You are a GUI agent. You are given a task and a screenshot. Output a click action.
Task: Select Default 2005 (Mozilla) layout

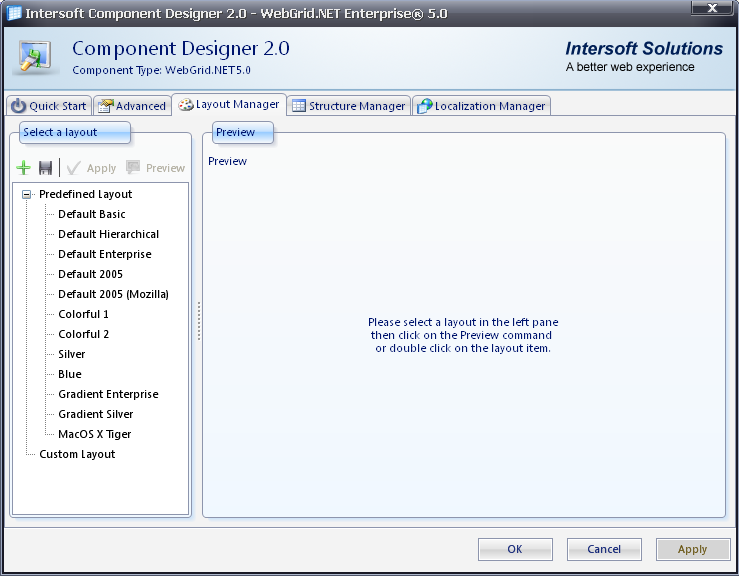[x=113, y=294]
